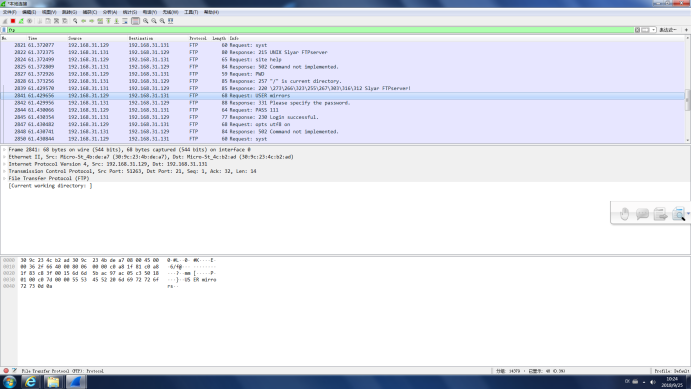This screenshot has width=692, height=389.
Task: Select packet 2842 Please specify the password
Action: tap(342, 103)
